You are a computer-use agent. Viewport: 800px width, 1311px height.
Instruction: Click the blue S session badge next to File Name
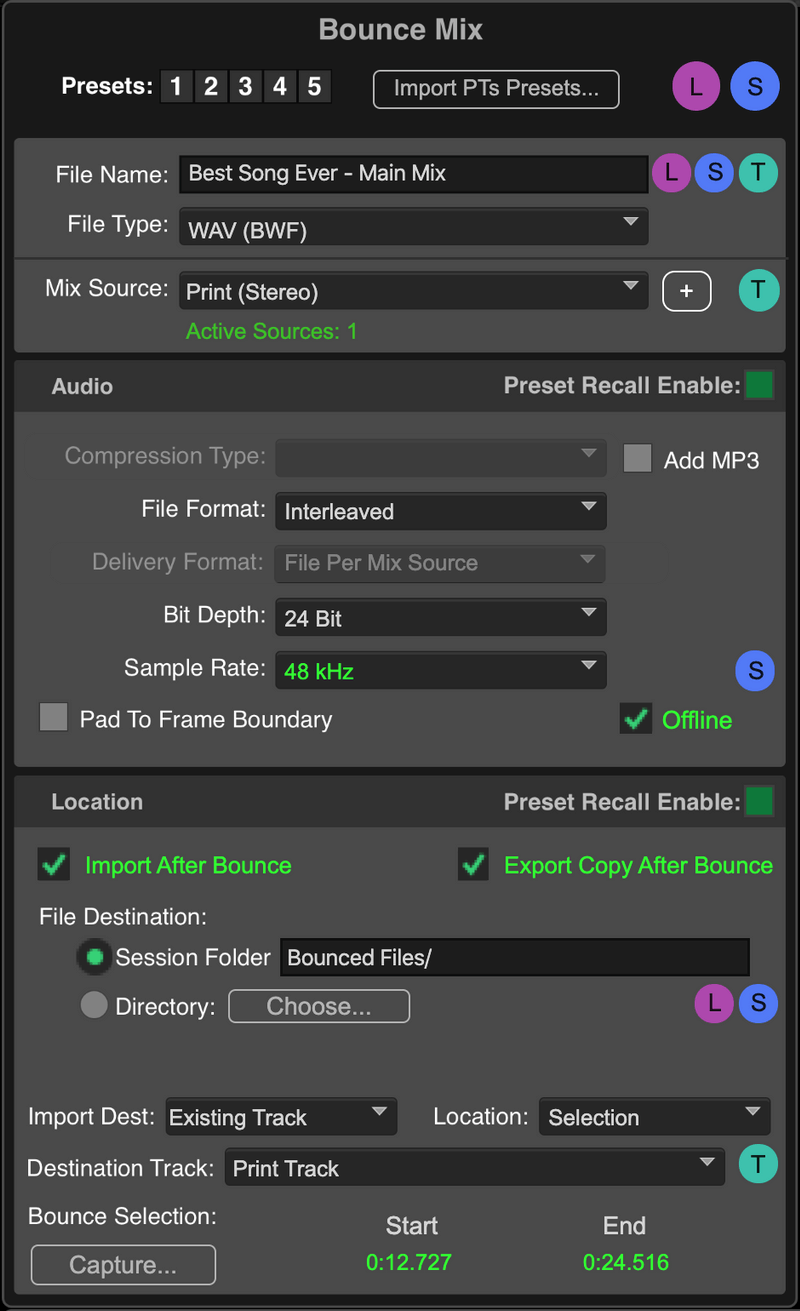coord(714,173)
